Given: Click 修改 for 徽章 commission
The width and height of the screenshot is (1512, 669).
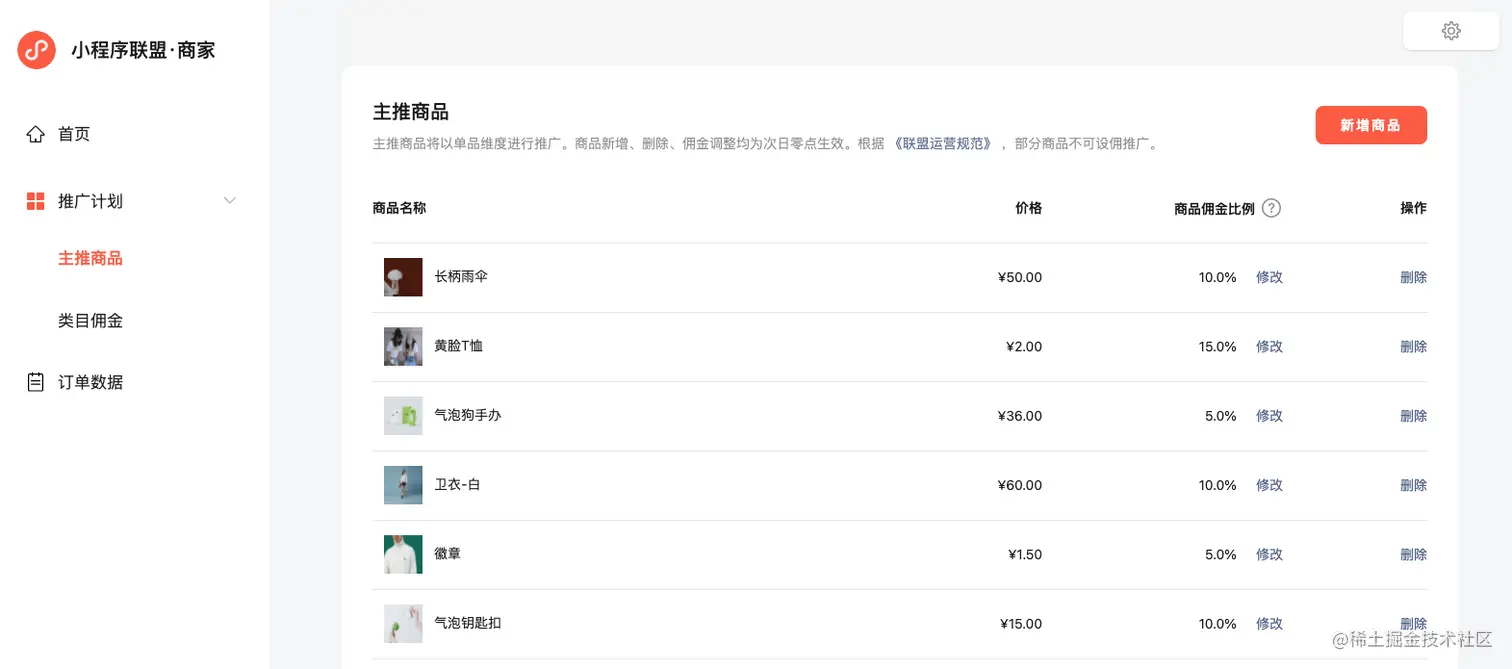Looking at the screenshot, I should click(x=1269, y=553).
